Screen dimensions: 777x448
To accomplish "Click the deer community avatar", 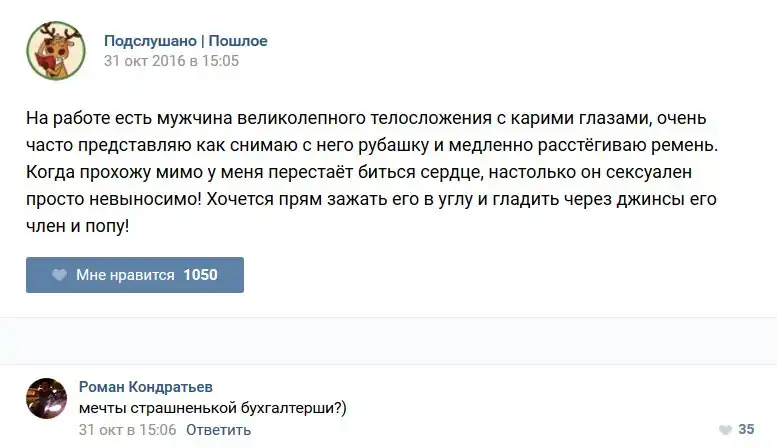I will pos(54,50).
